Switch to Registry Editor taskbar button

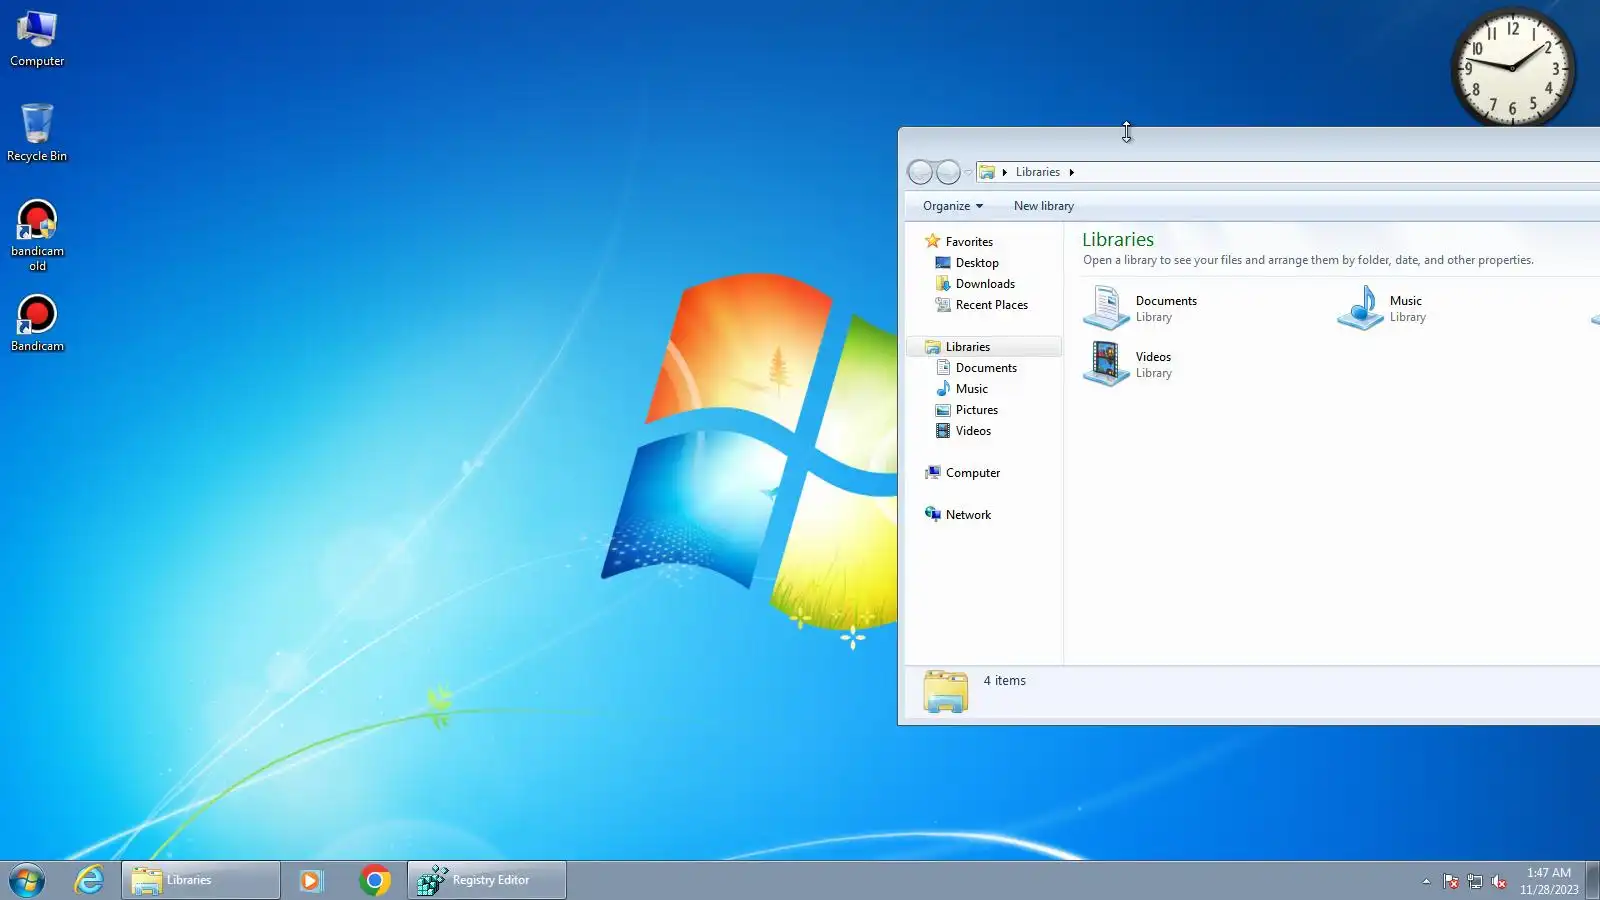coord(487,880)
